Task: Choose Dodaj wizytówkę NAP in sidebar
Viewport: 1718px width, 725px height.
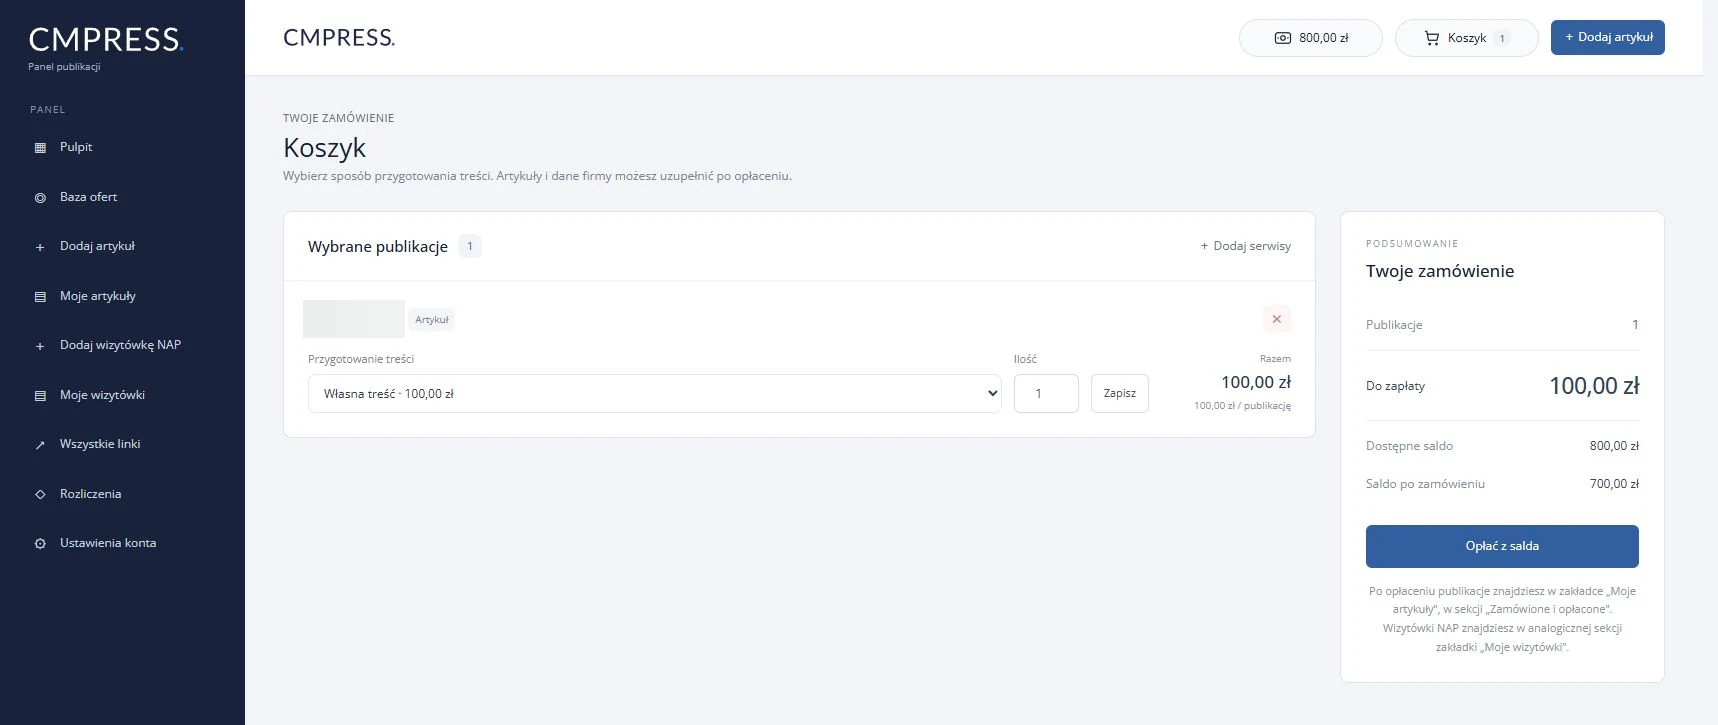Action: tap(120, 345)
